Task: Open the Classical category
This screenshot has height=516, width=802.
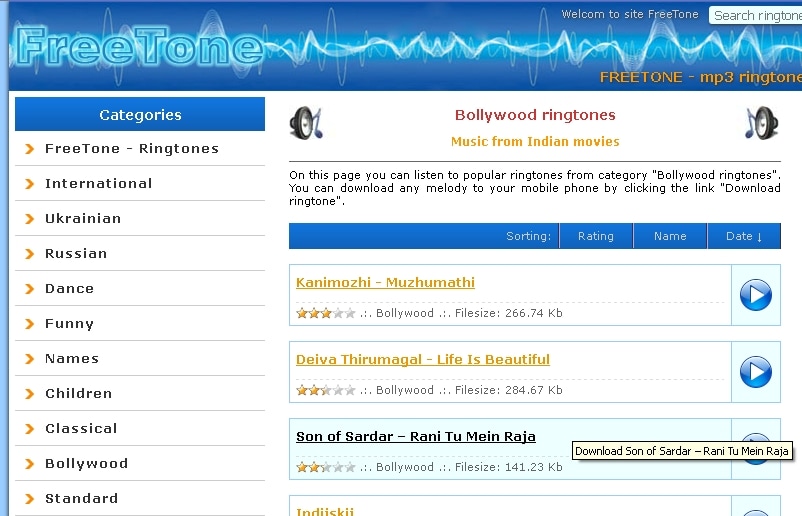Action: [x=81, y=429]
